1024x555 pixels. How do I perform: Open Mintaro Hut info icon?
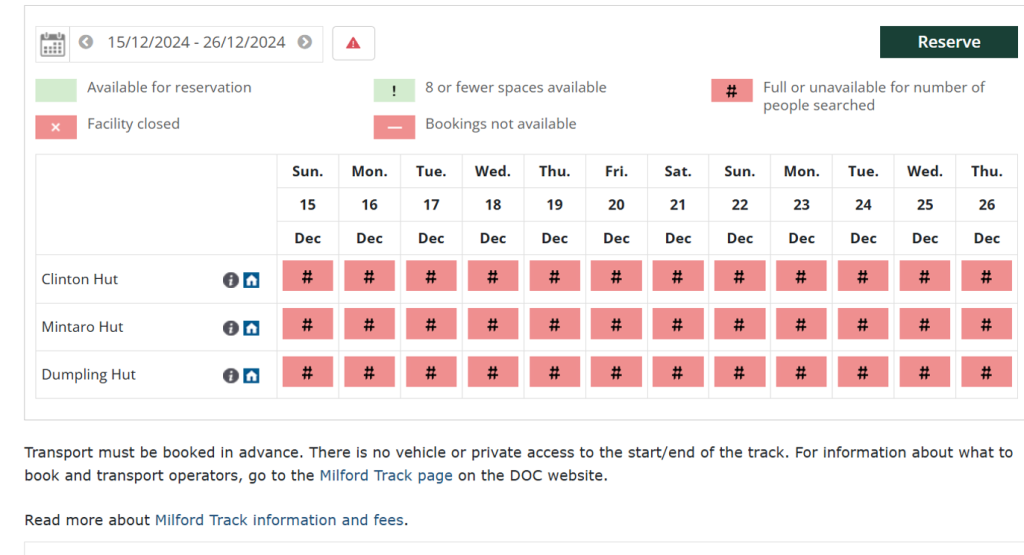point(230,328)
